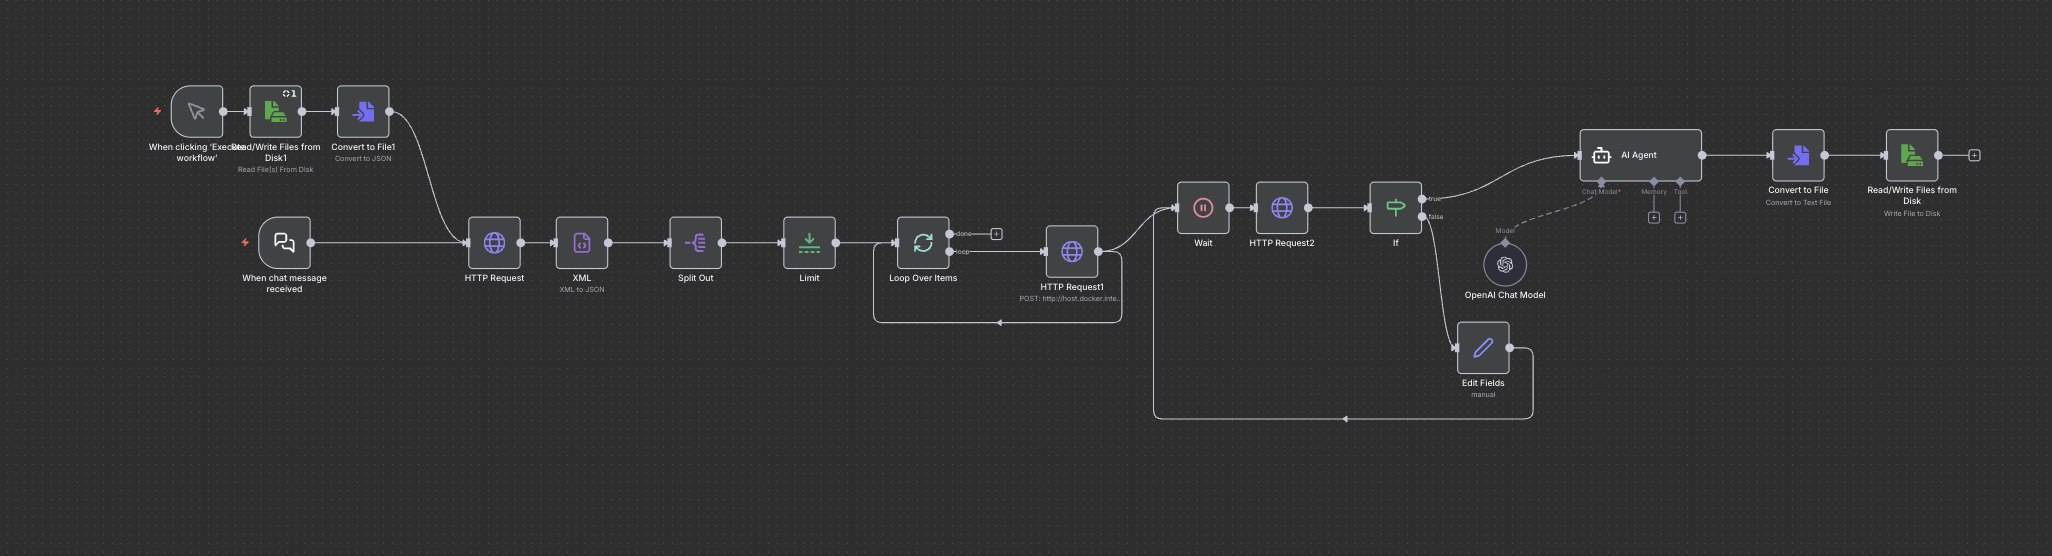Click the 'manual' subtitle under Edit Fields
Image resolution: width=2052 pixels, height=556 pixels.
click(1483, 394)
